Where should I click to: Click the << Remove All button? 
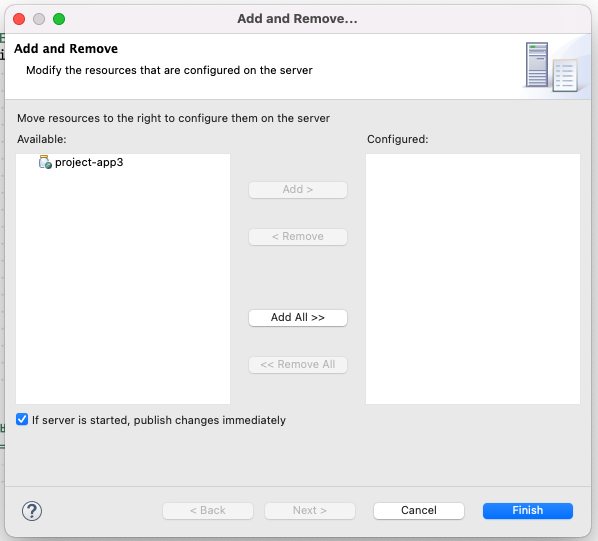pos(298,365)
